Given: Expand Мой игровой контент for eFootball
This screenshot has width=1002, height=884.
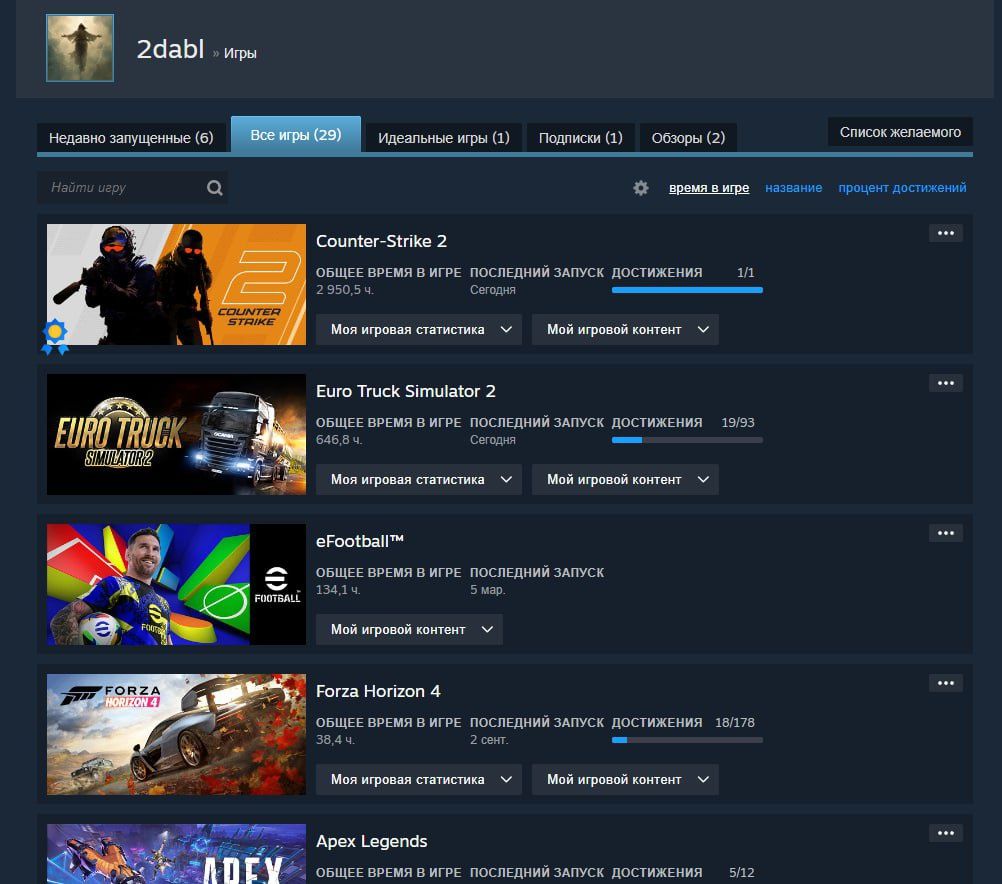Looking at the screenshot, I should coord(409,630).
